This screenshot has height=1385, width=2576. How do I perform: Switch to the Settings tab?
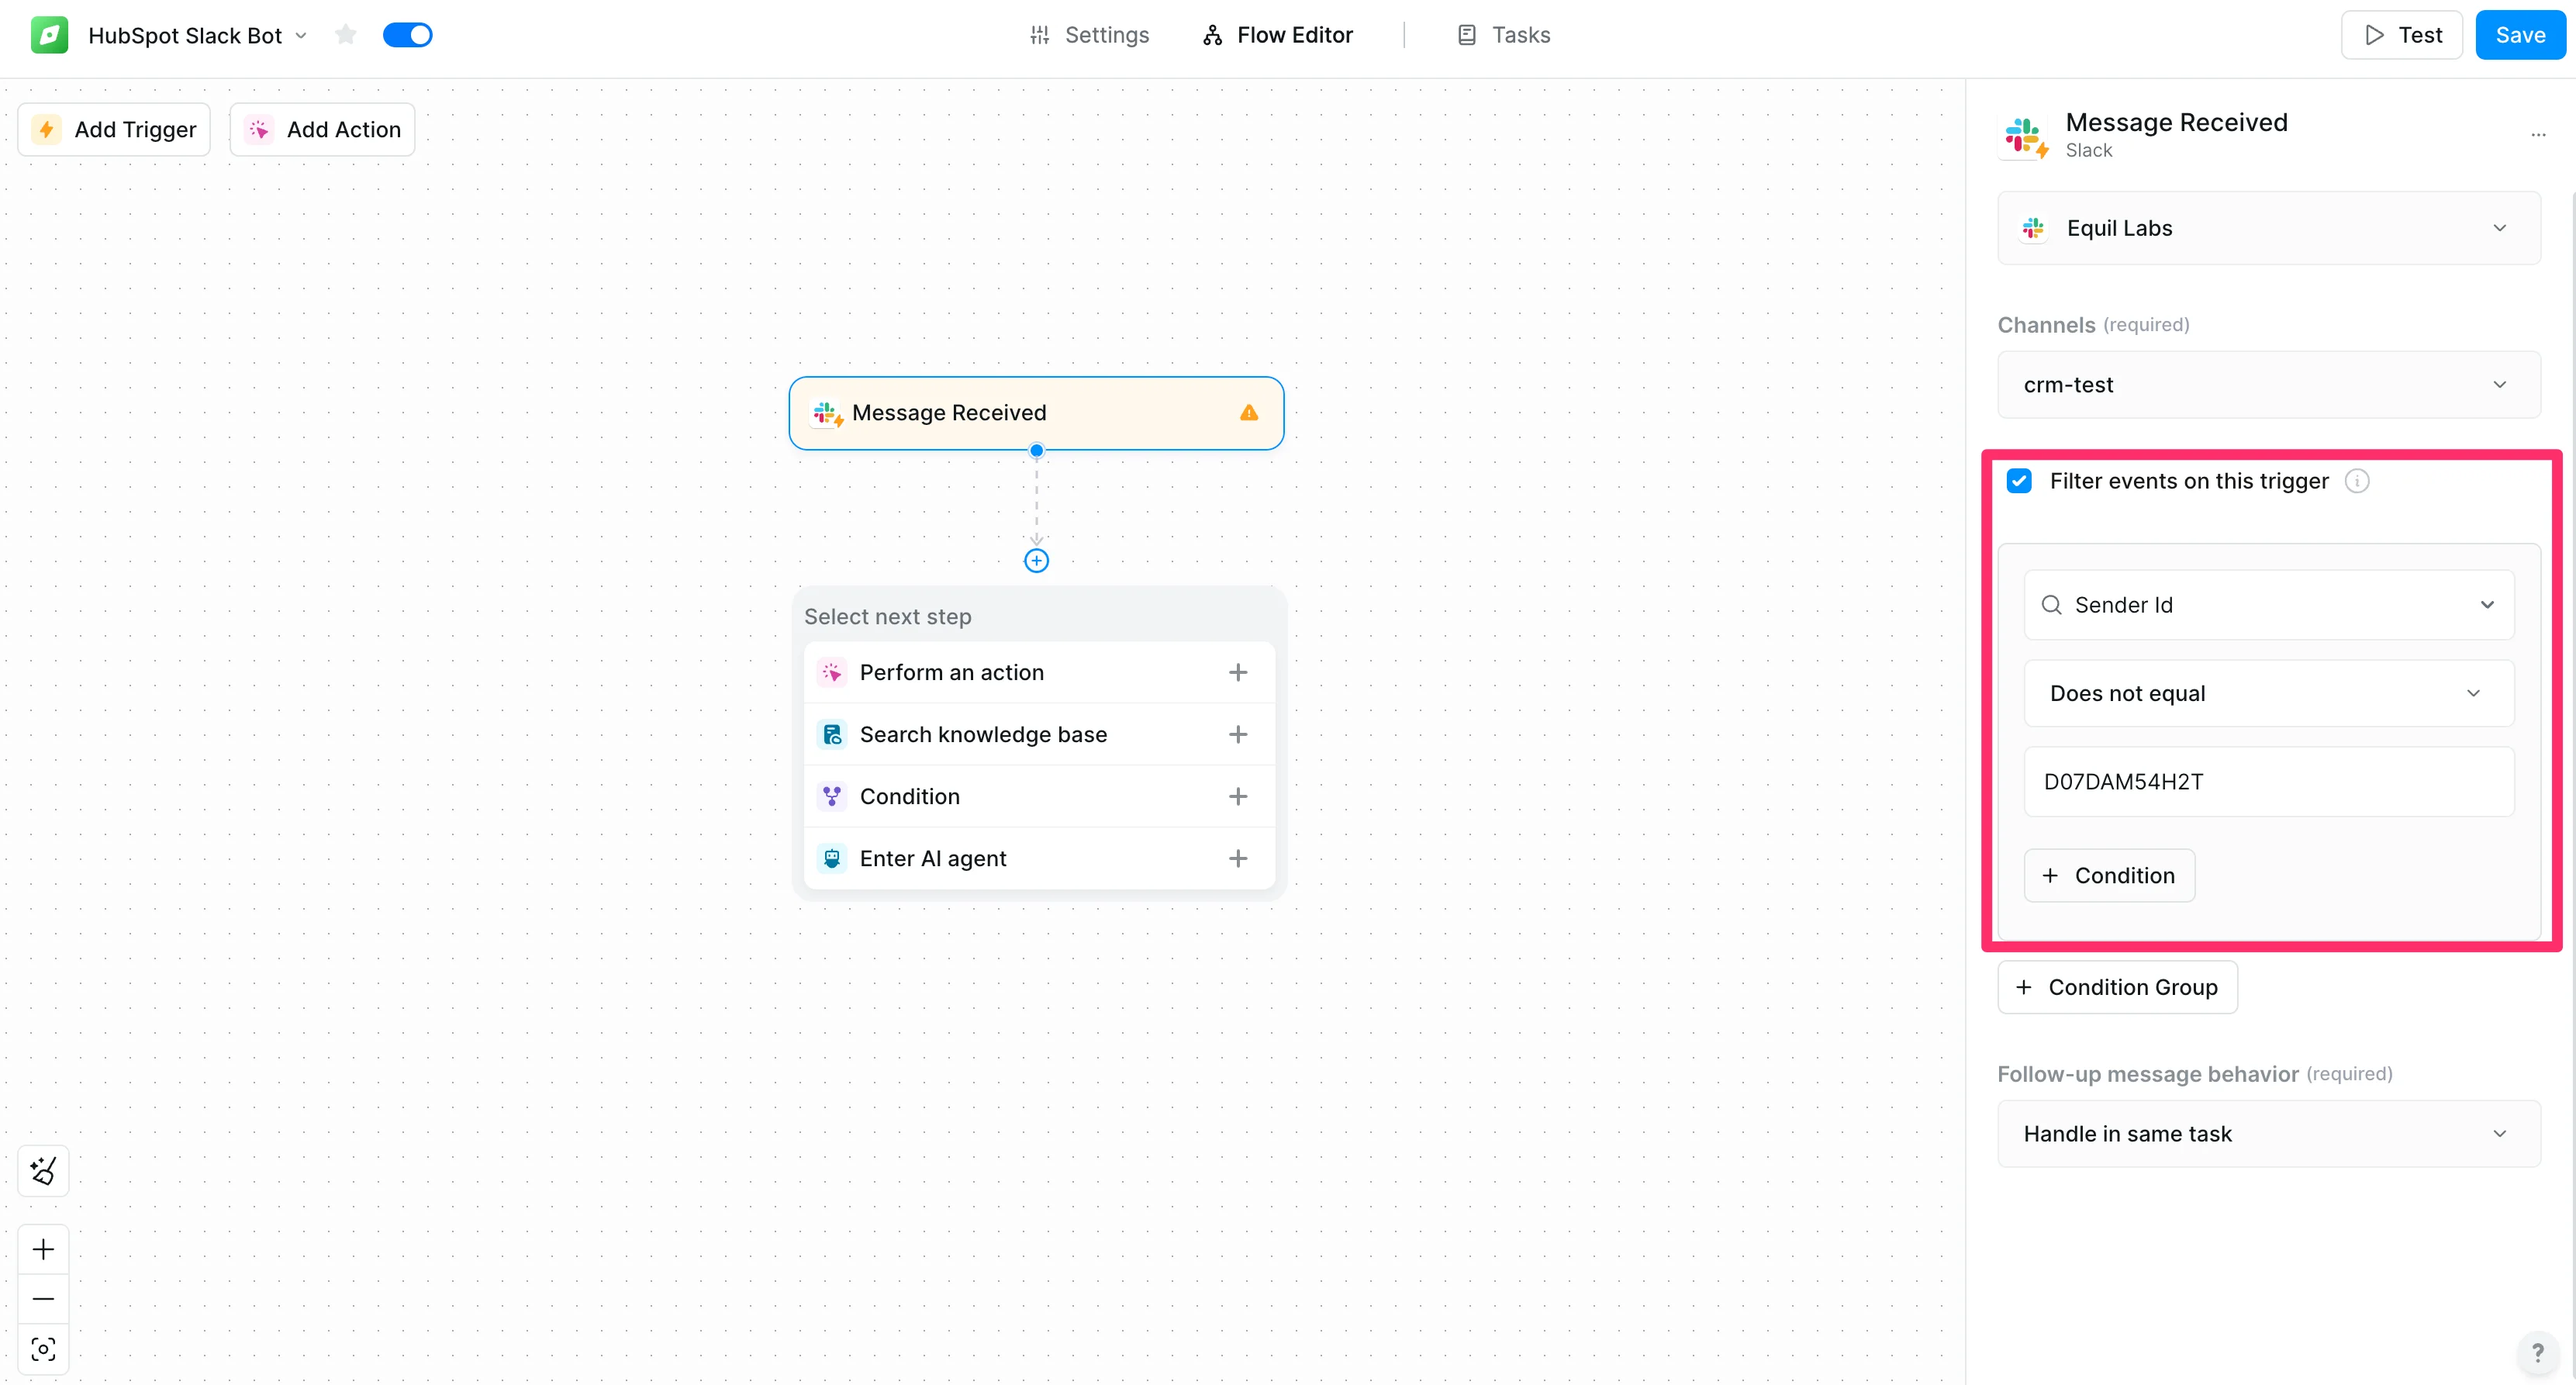[x=1089, y=35]
